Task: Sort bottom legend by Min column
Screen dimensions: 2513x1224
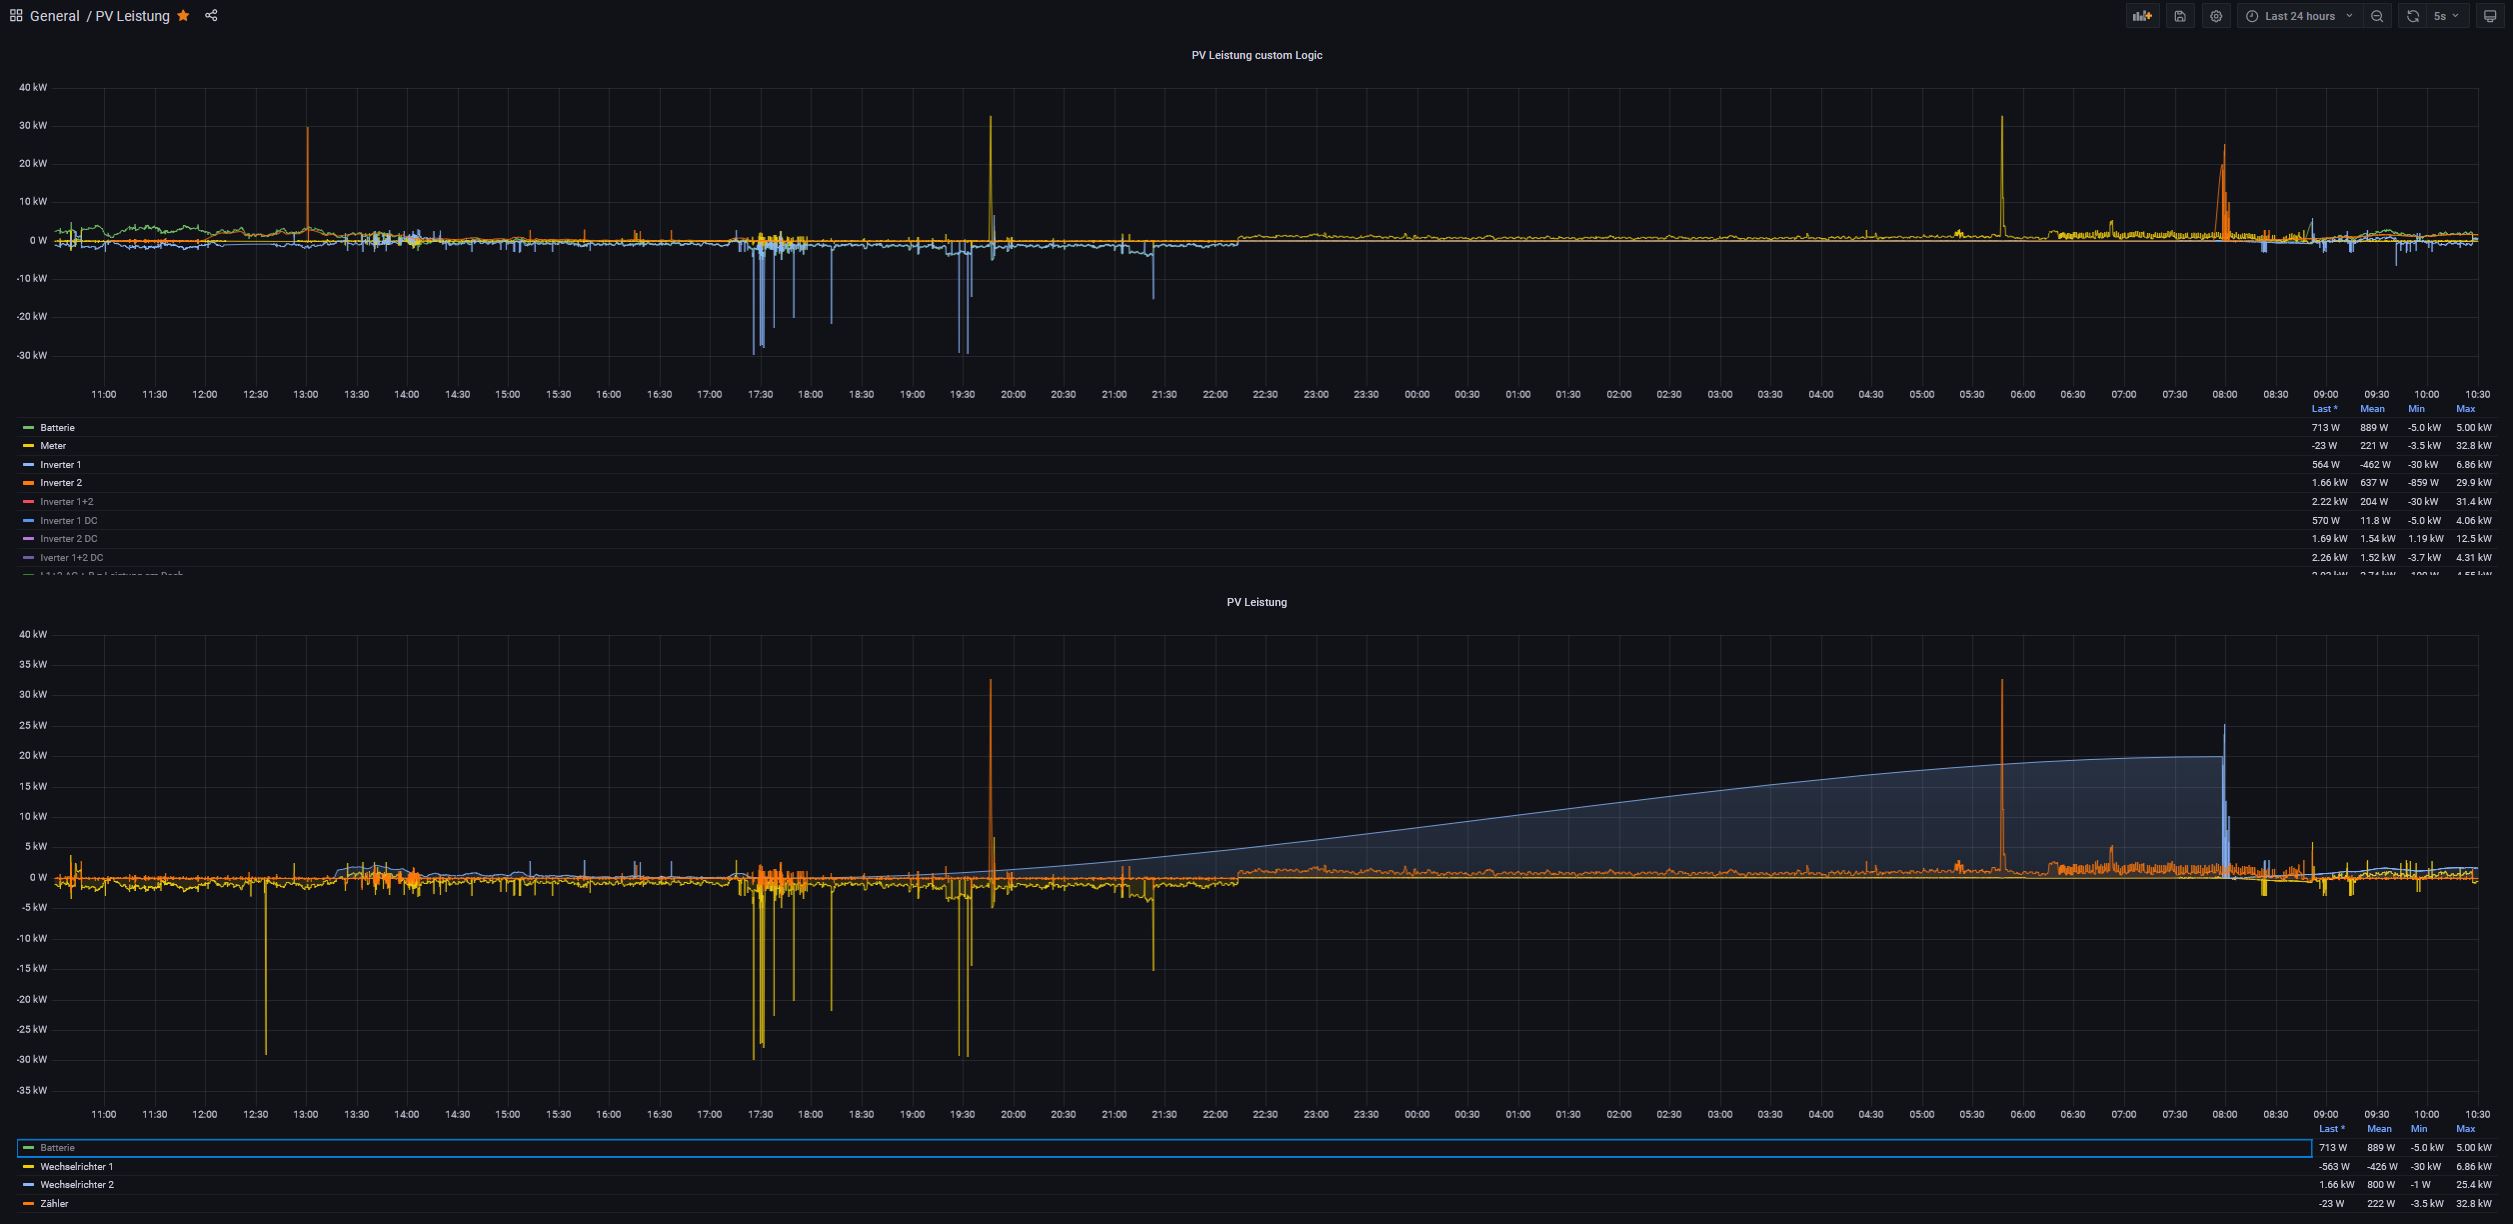Action: [x=2418, y=1129]
